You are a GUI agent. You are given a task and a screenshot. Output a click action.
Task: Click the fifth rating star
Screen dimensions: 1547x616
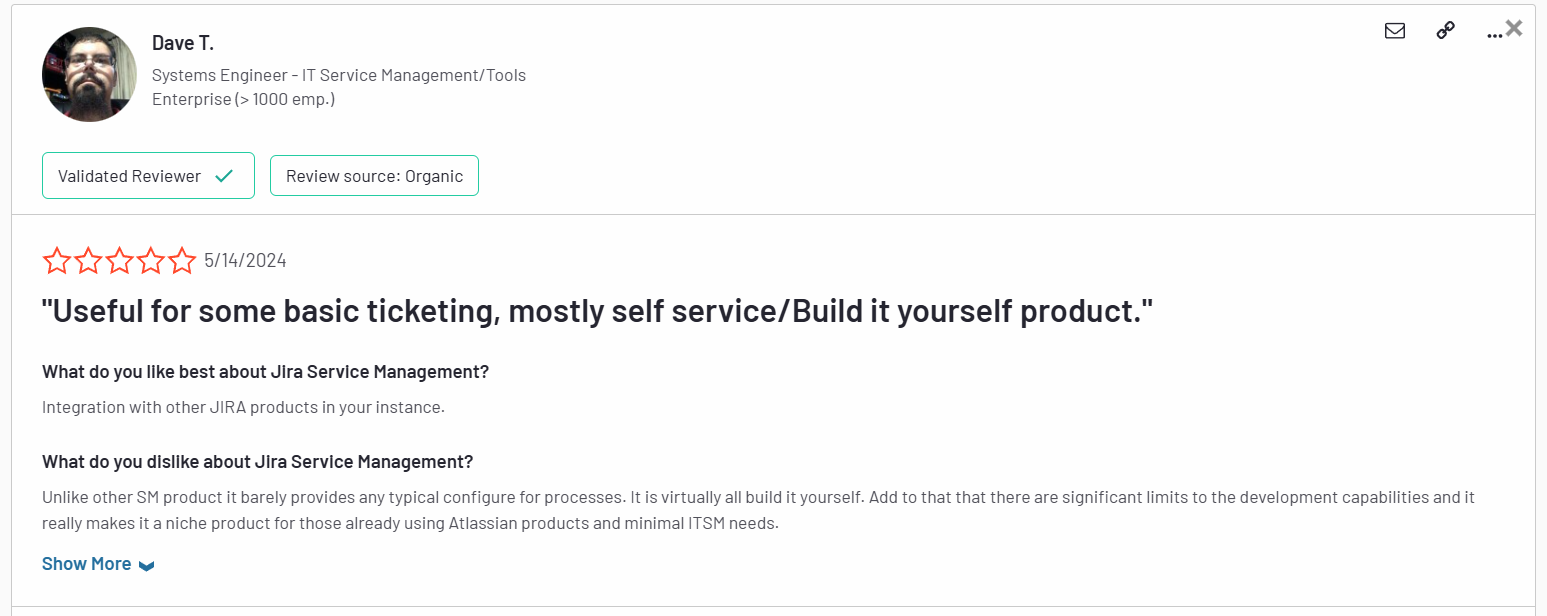(x=182, y=261)
